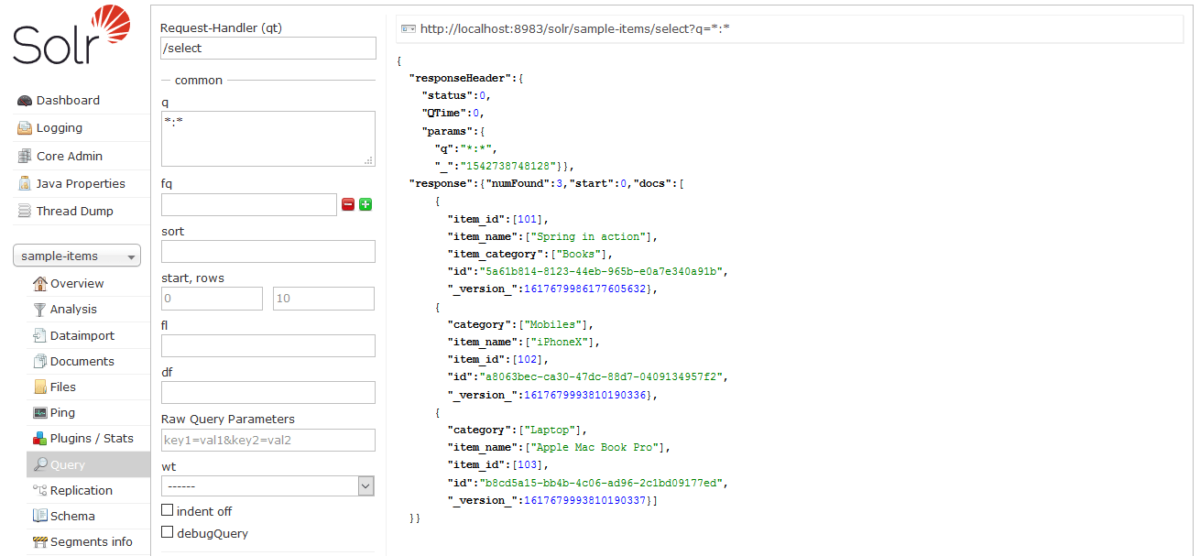
Task: Open the Analysis page
Action: (x=73, y=309)
